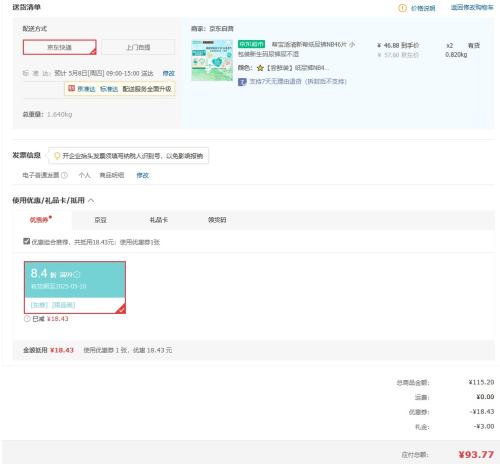Viewport: 500px width, 464px height.
Task: Go back via 返回修改购物车 link
Action: coord(472,7)
